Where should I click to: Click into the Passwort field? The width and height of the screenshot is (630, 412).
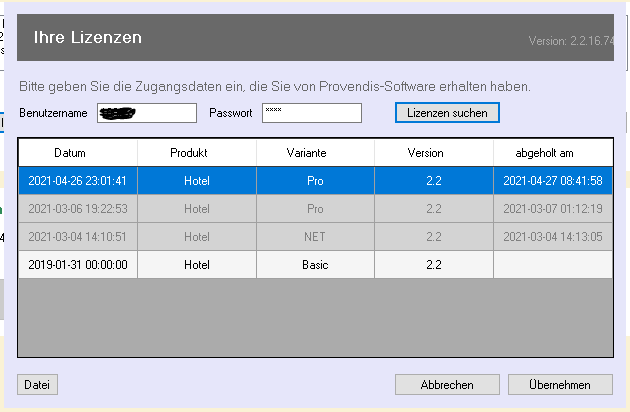311,113
